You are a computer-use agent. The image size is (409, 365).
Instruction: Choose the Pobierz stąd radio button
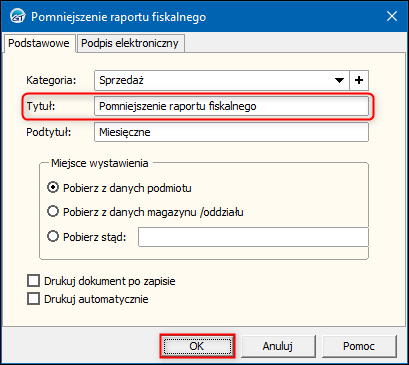[x=53, y=237]
